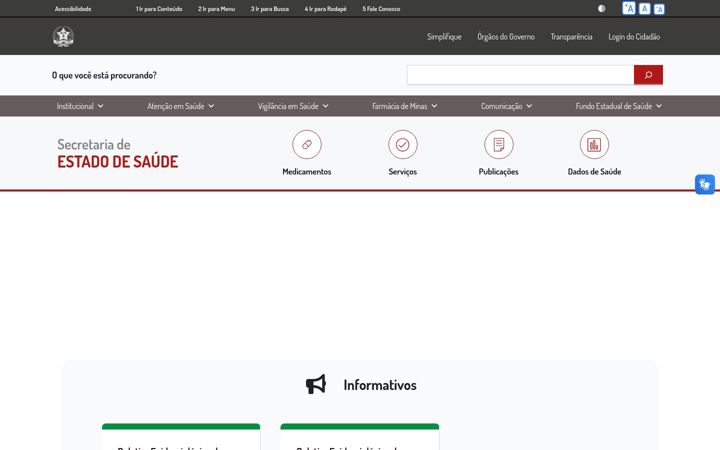Viewport: 720px width, 450px height.
Task: Expand the Fundo Estadual de Saúde menu
Action: click(x=619, y=106)
